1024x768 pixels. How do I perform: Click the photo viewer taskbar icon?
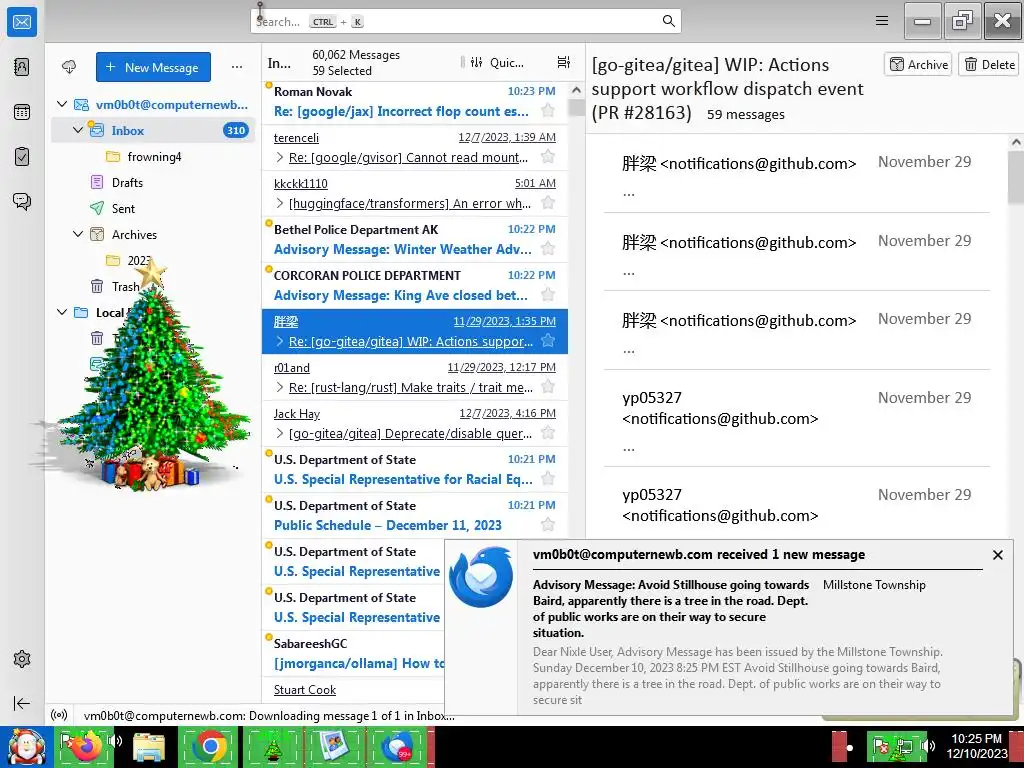coord(334,747)
